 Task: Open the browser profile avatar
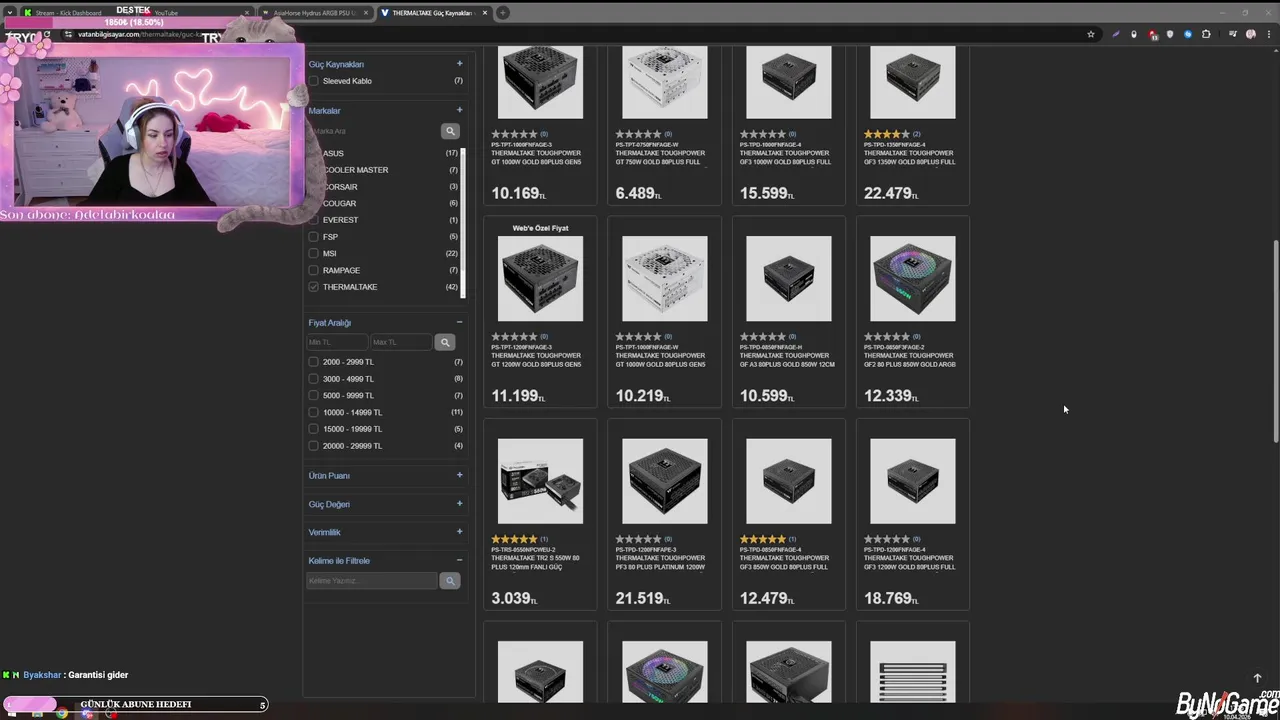1251,34
